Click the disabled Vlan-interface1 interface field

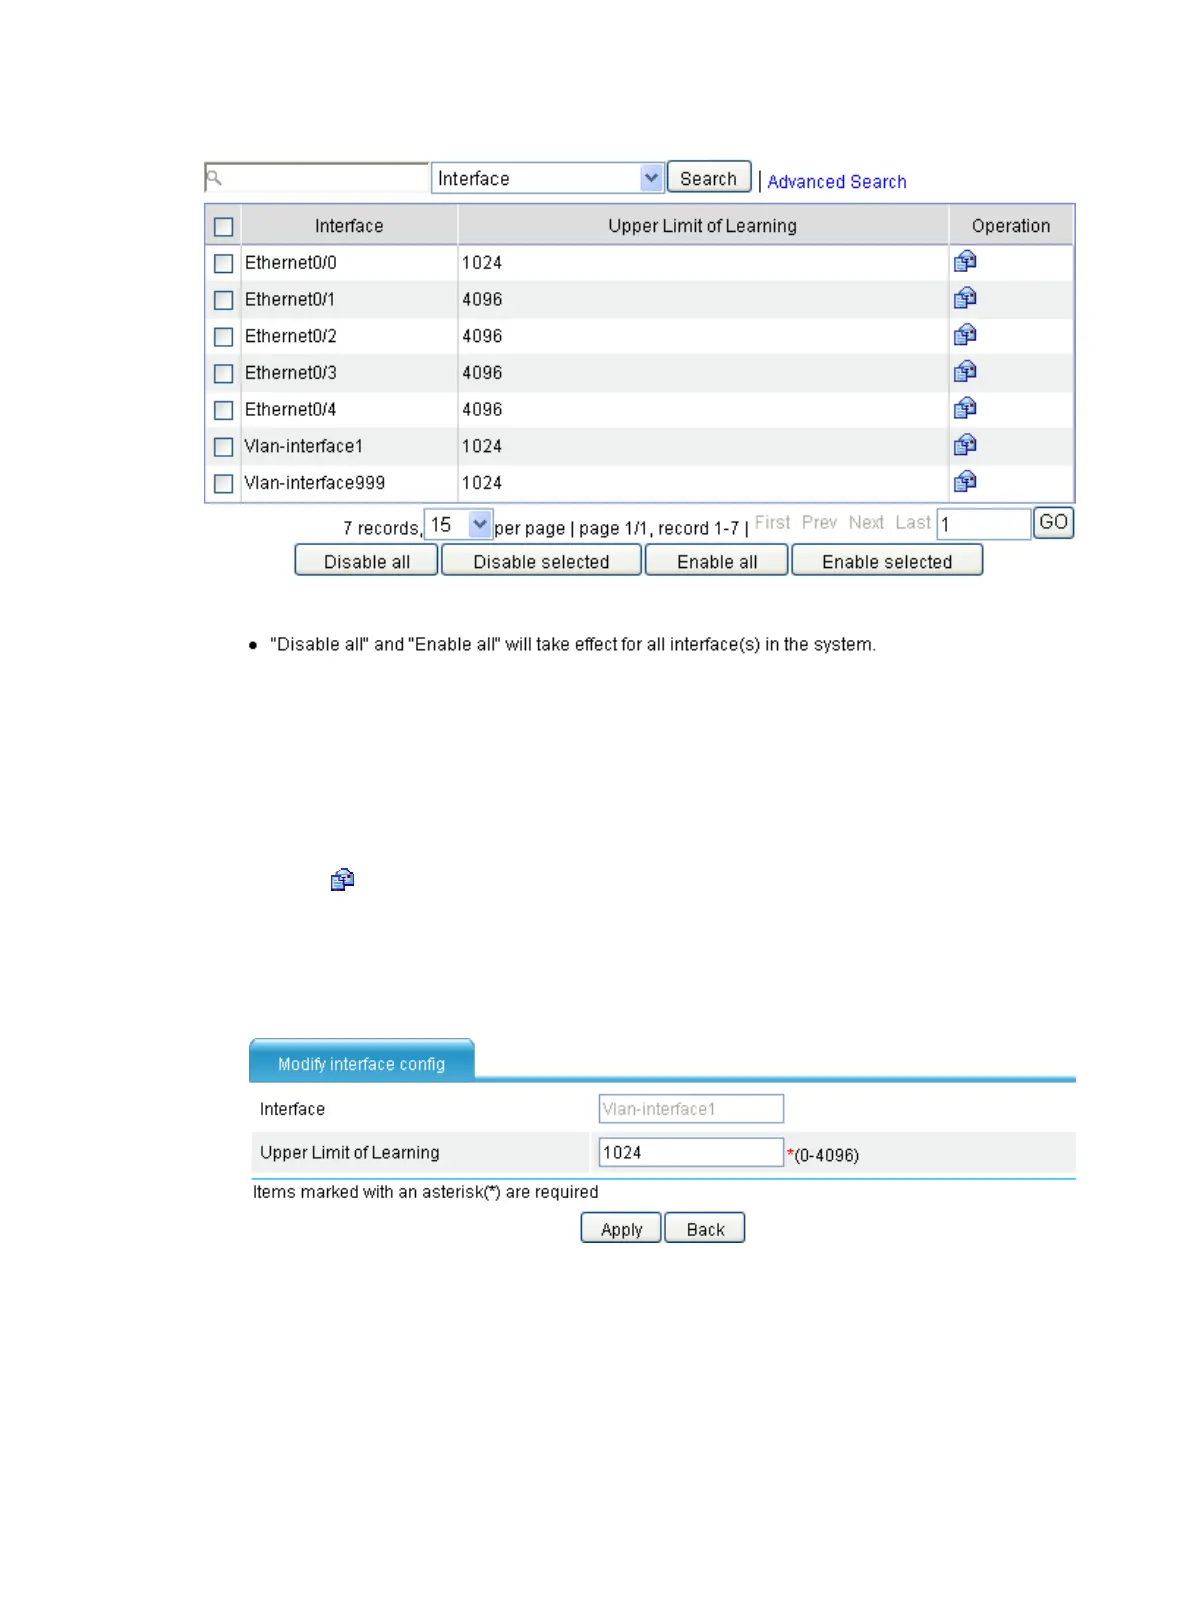[691, 1109]
